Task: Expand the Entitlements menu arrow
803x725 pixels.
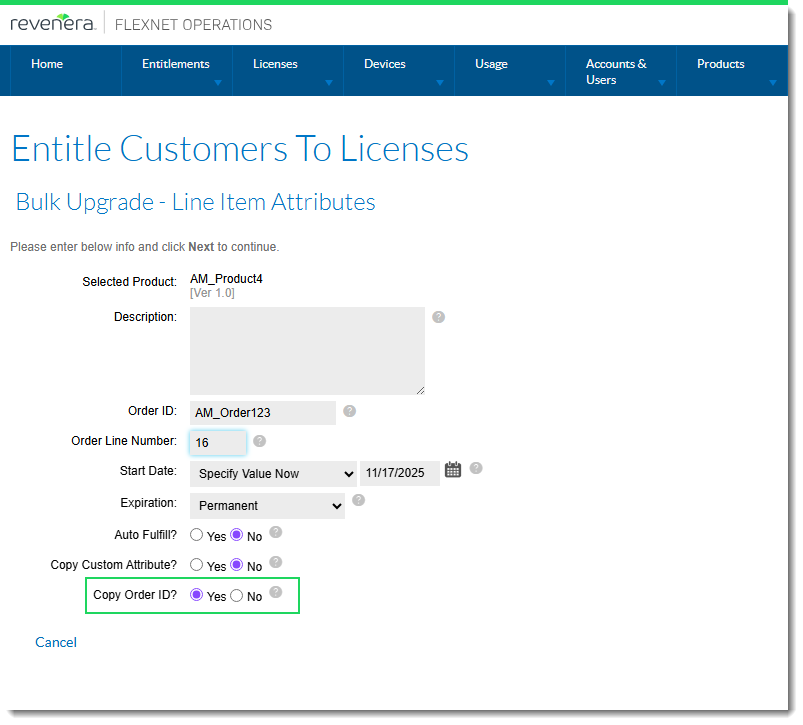Action: 217,83
